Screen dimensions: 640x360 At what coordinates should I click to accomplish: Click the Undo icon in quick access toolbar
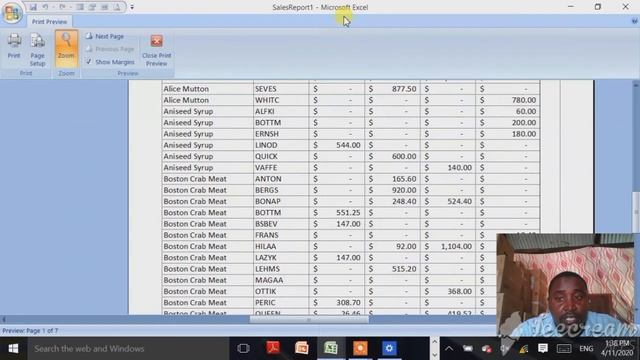coord(45,7)
